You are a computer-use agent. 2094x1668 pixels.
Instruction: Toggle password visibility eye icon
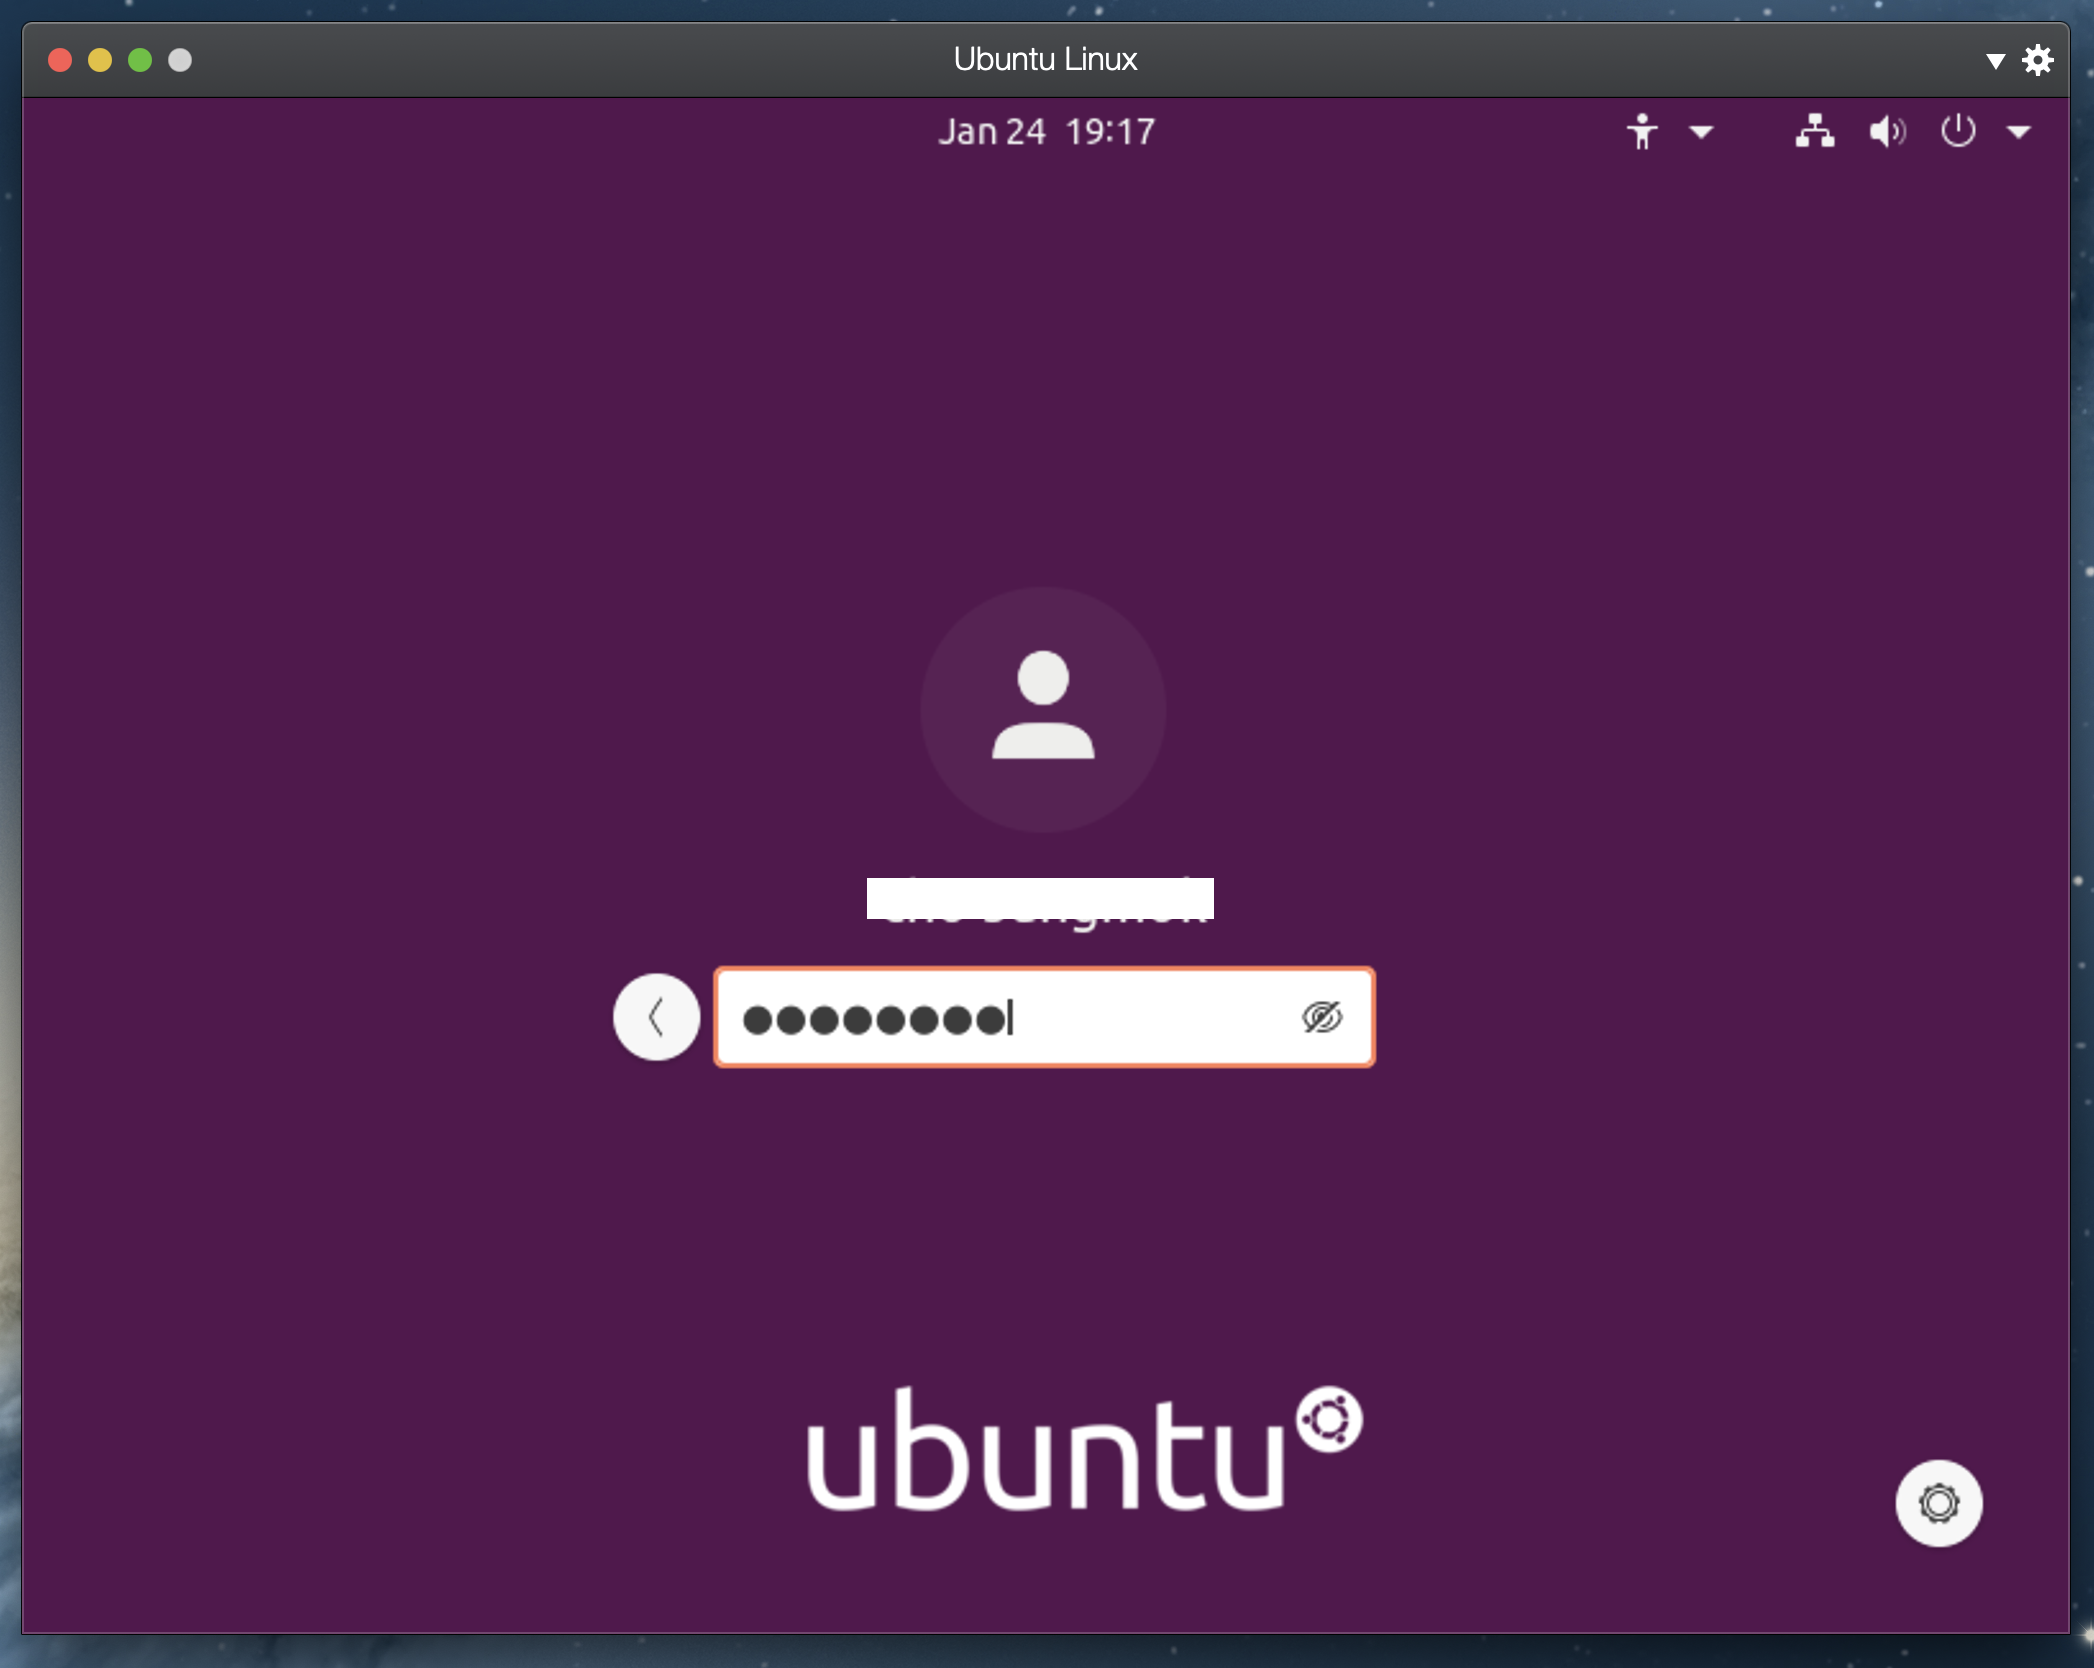pyautogui.click(x=1321, y=1018)
